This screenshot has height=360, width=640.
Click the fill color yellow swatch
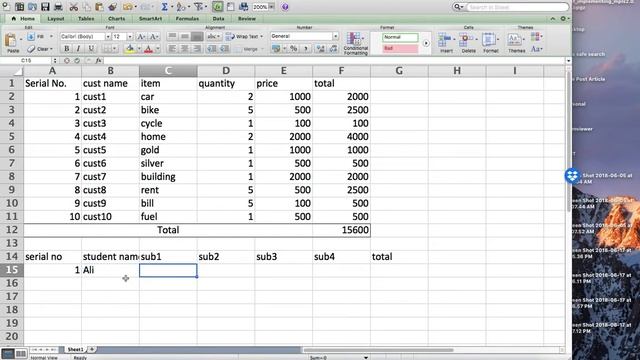click(x=130, y=49)
